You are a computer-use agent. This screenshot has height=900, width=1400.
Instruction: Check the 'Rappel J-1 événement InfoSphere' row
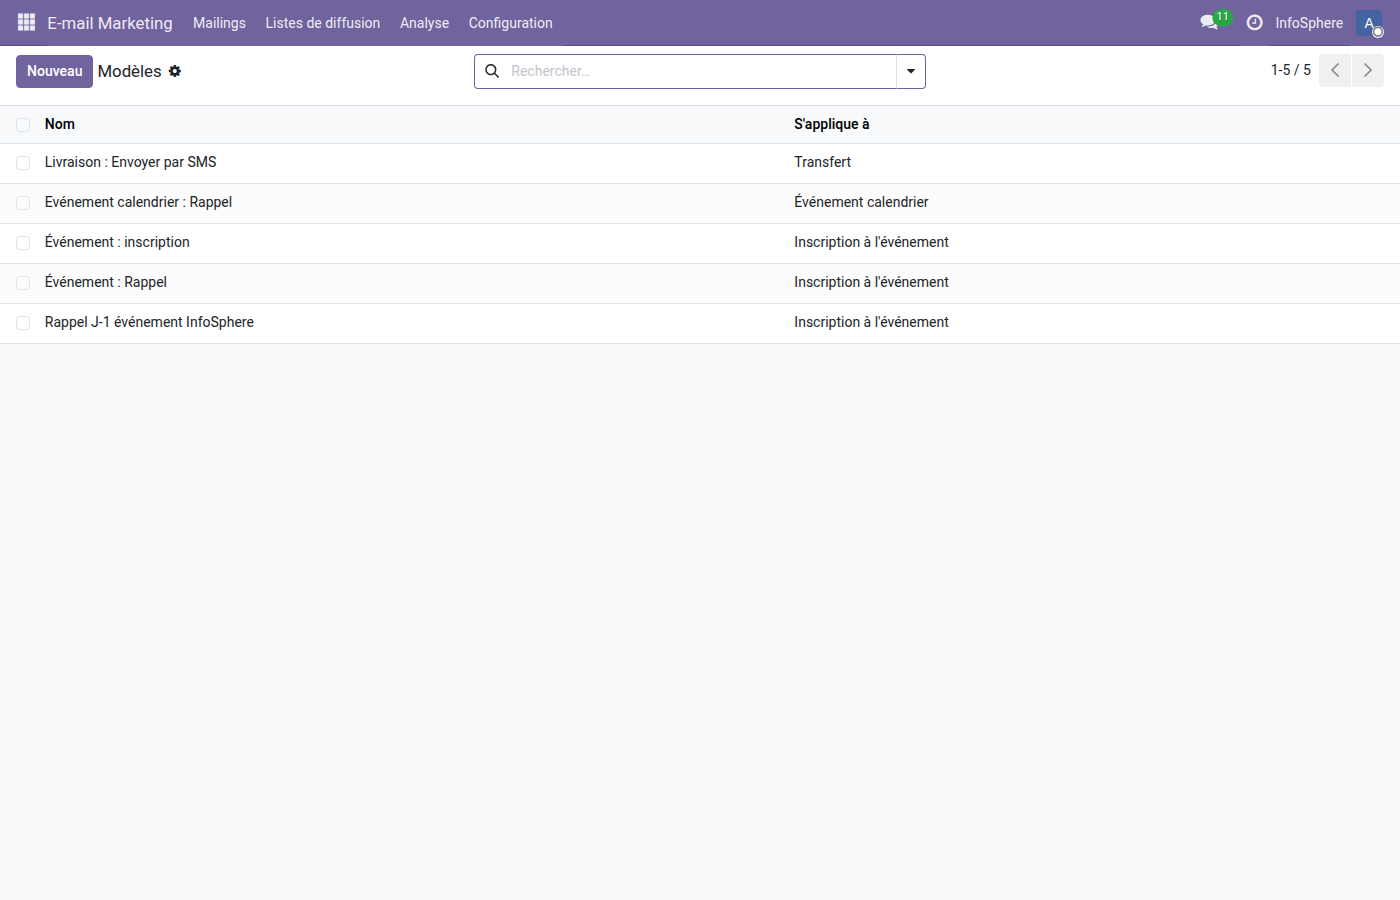click(x=22, y=322)
